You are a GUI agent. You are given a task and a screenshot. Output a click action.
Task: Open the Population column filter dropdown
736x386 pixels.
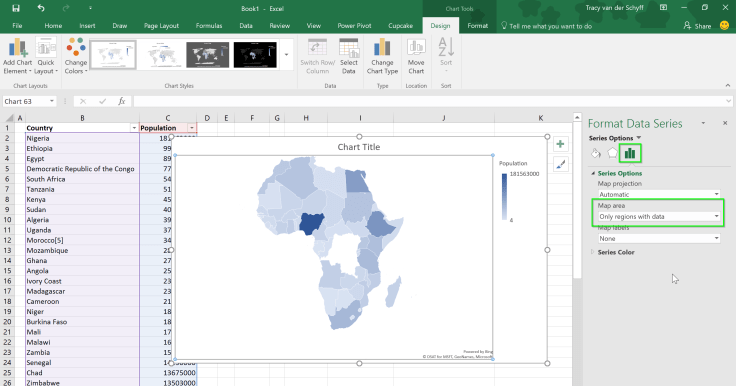(x=192, y=128)
